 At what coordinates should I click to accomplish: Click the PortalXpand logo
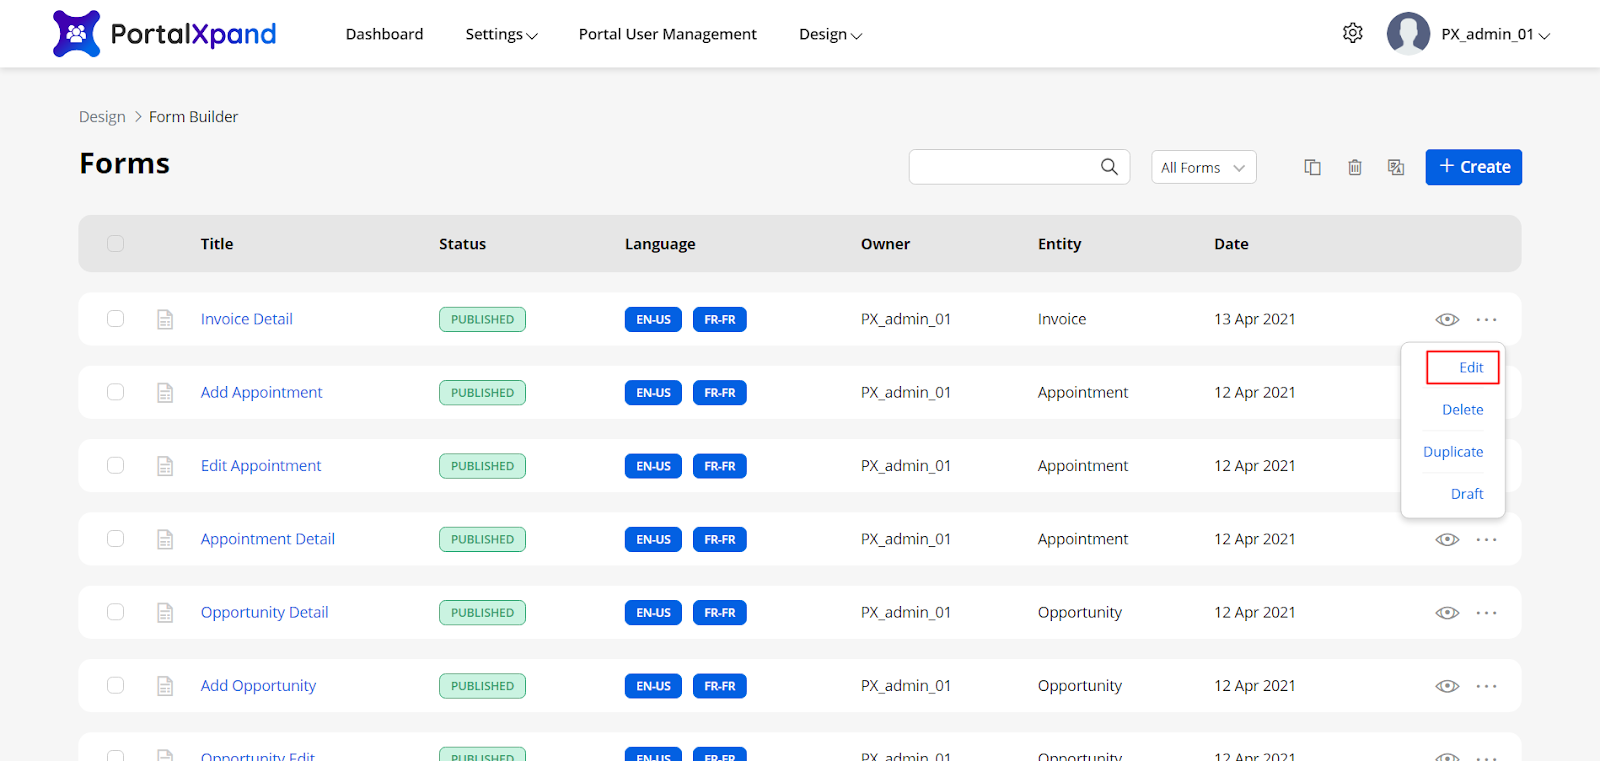[165, 34]
